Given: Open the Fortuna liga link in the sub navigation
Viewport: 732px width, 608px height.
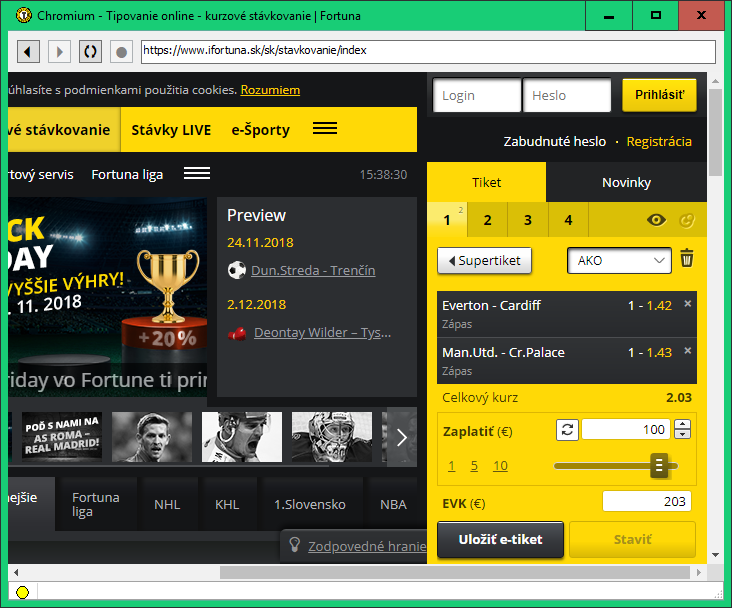Looking at the screenshot, I should coord(127,174).
